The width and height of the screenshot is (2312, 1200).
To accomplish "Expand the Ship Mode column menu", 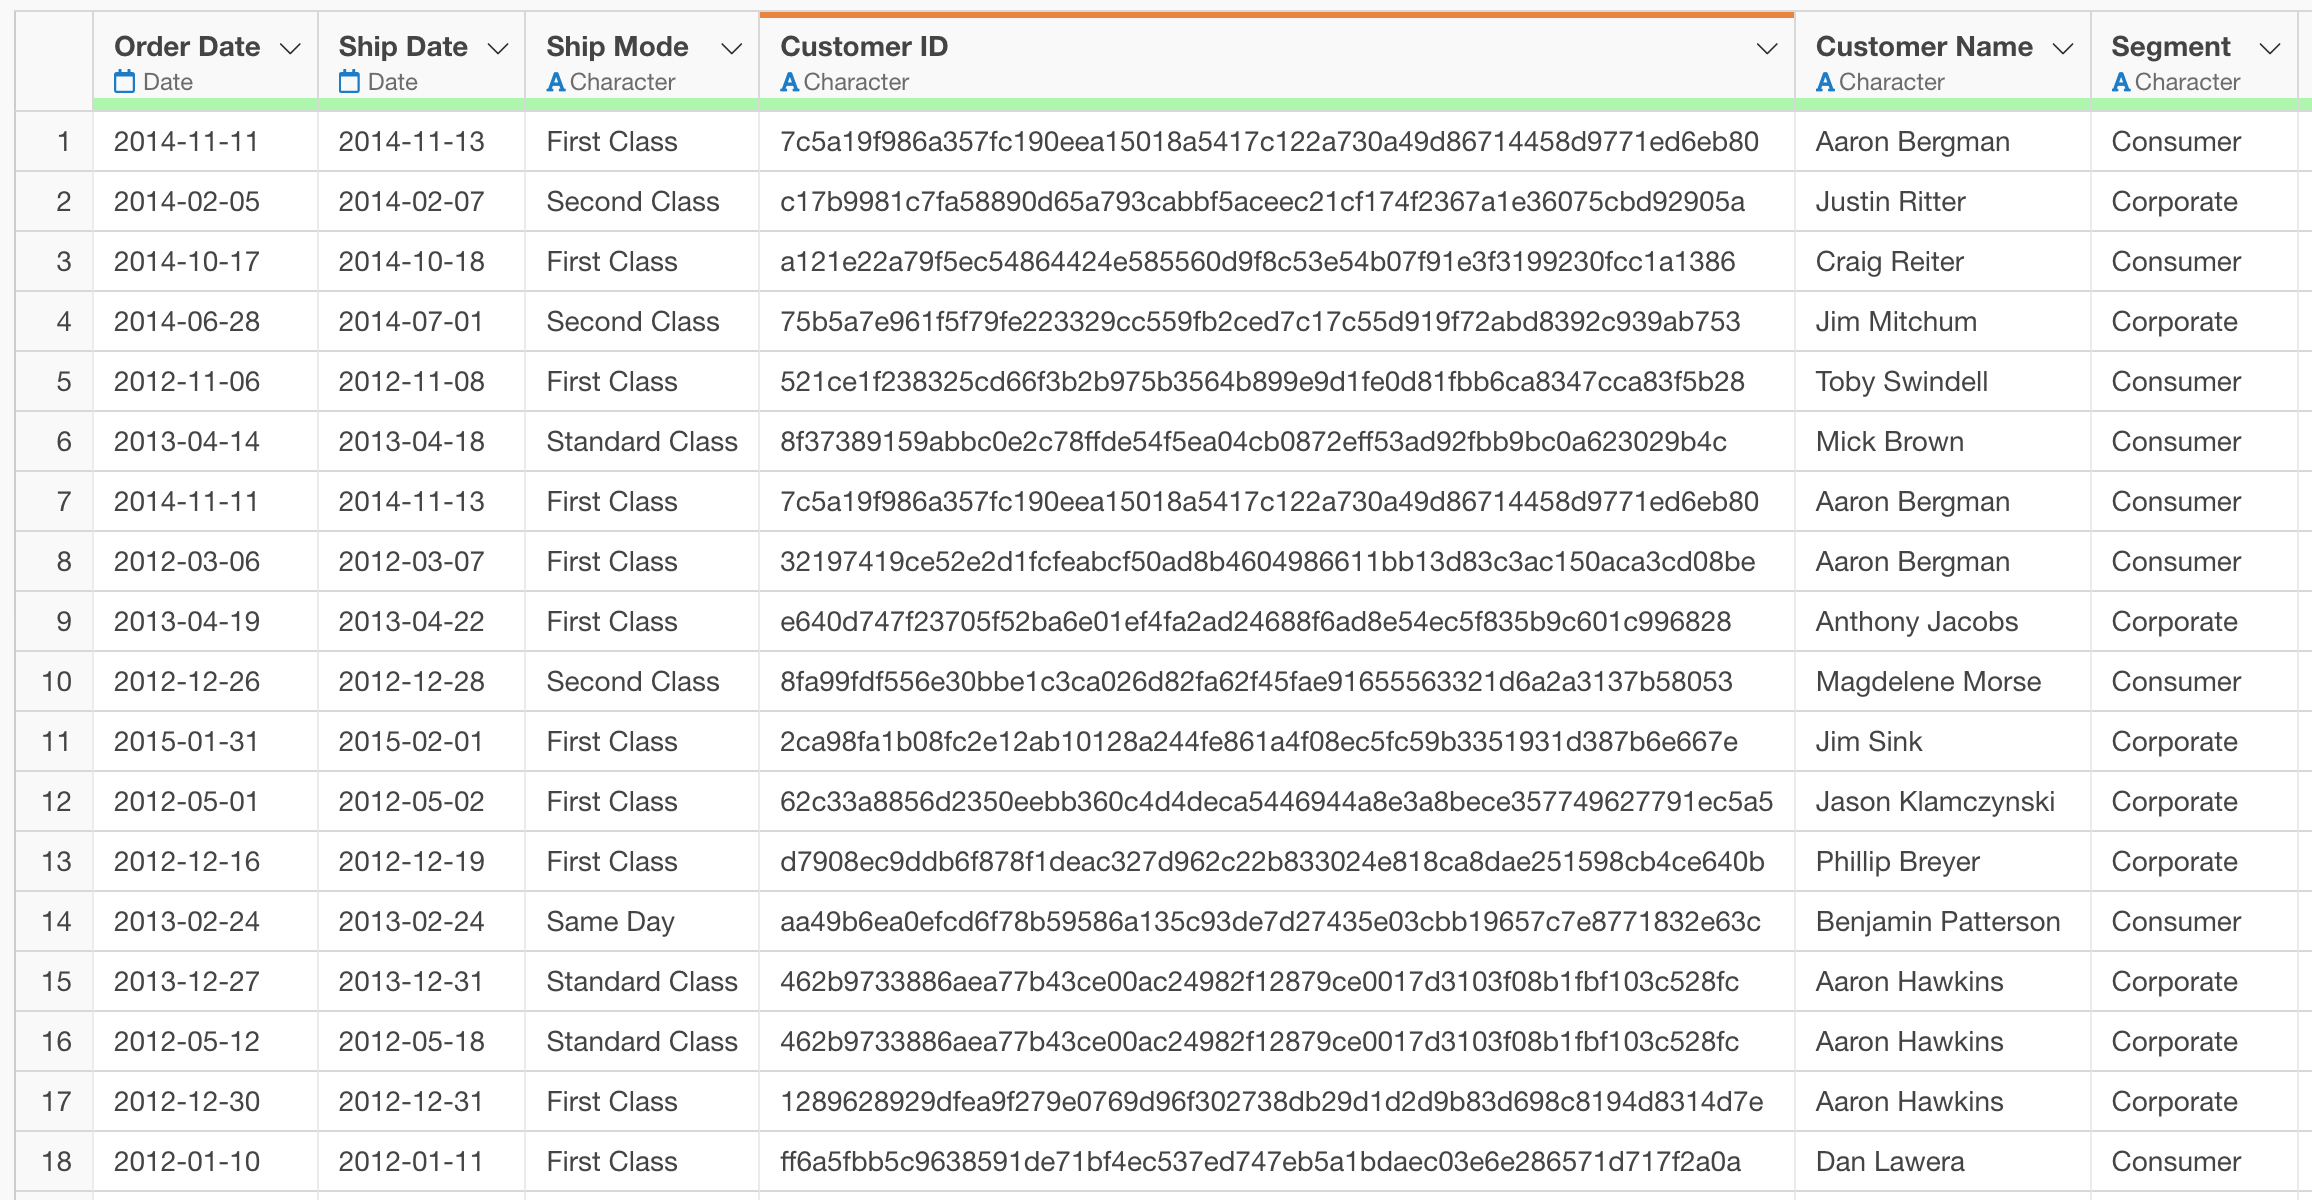I will coord(732,49).
